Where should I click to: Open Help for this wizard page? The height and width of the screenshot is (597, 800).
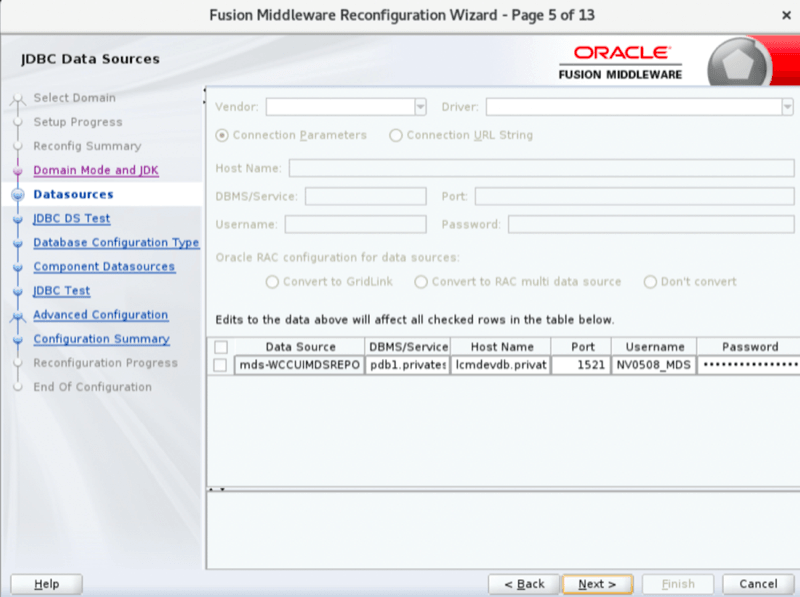[46, 584]
